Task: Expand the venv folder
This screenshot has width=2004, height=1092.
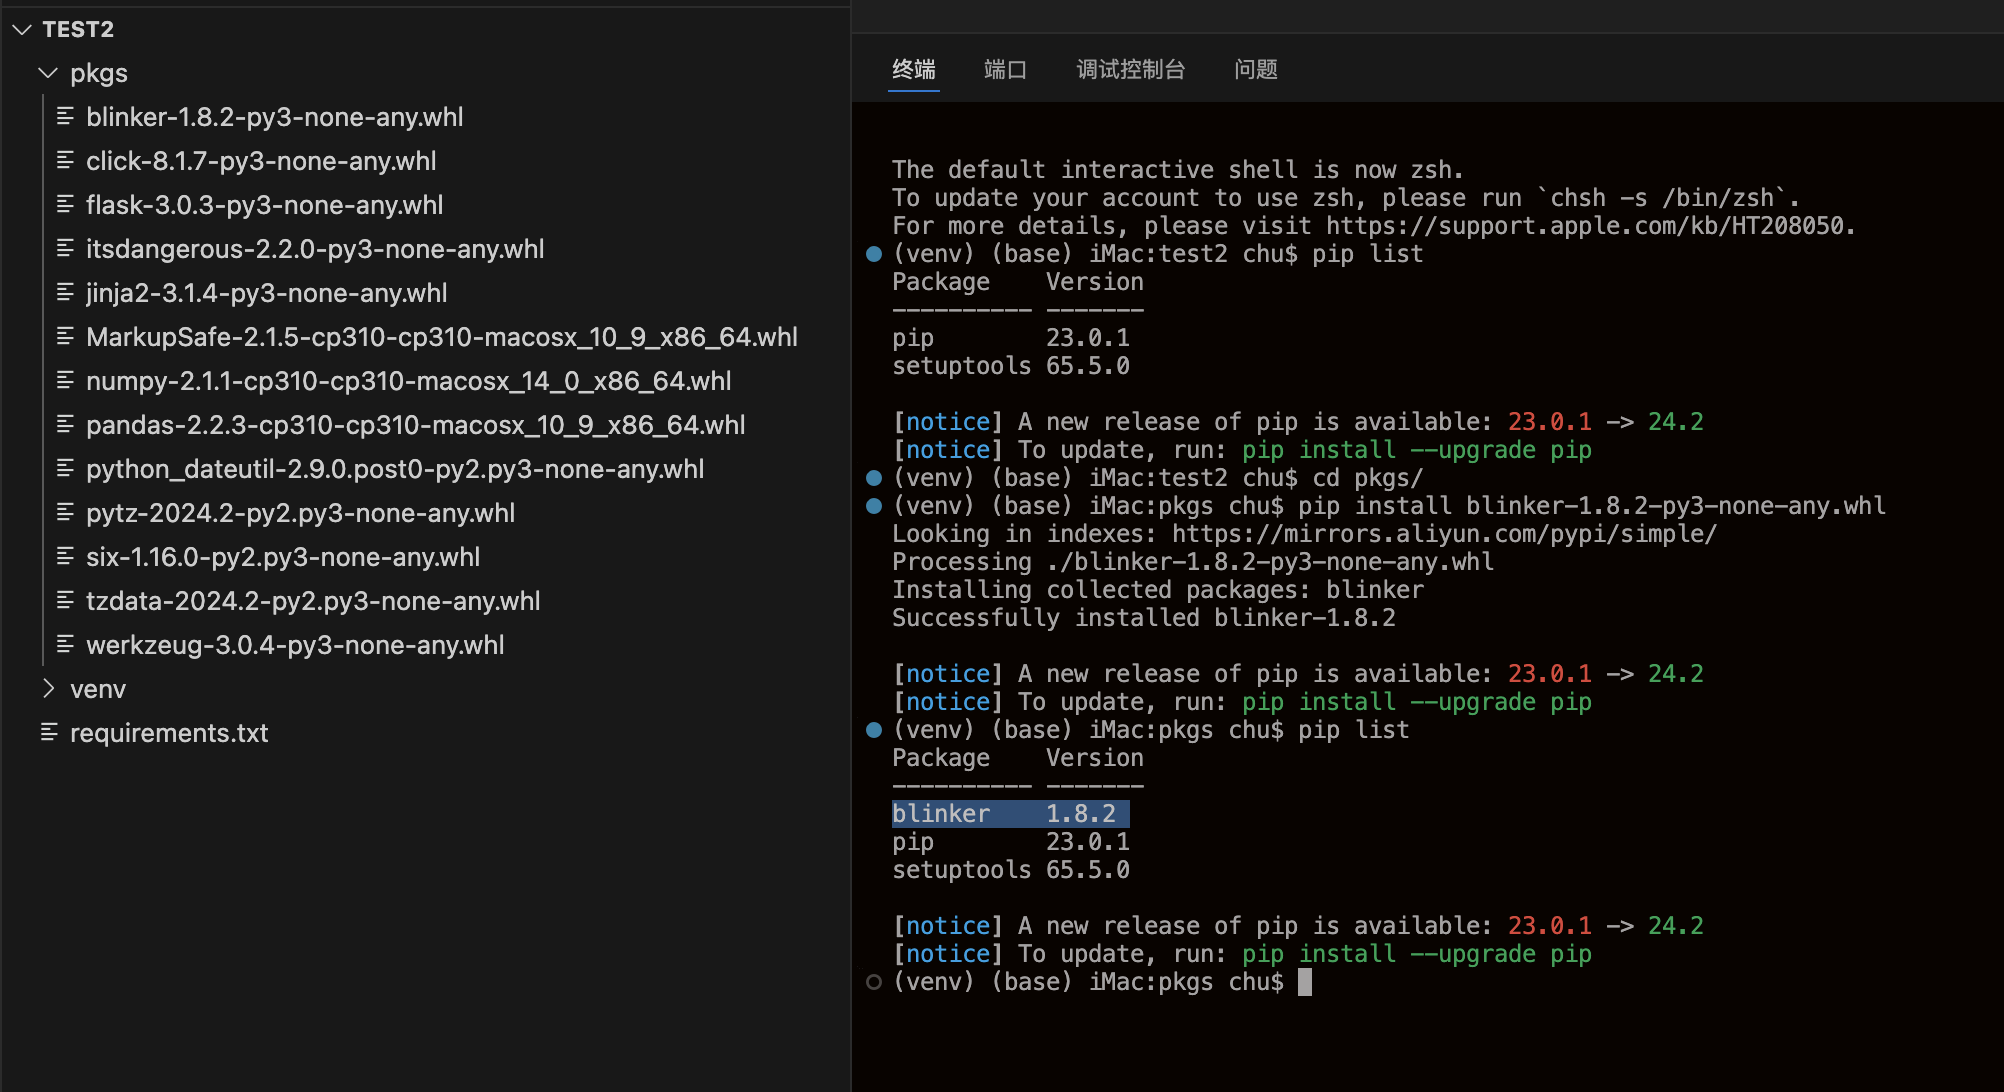Action: (47, 689)
